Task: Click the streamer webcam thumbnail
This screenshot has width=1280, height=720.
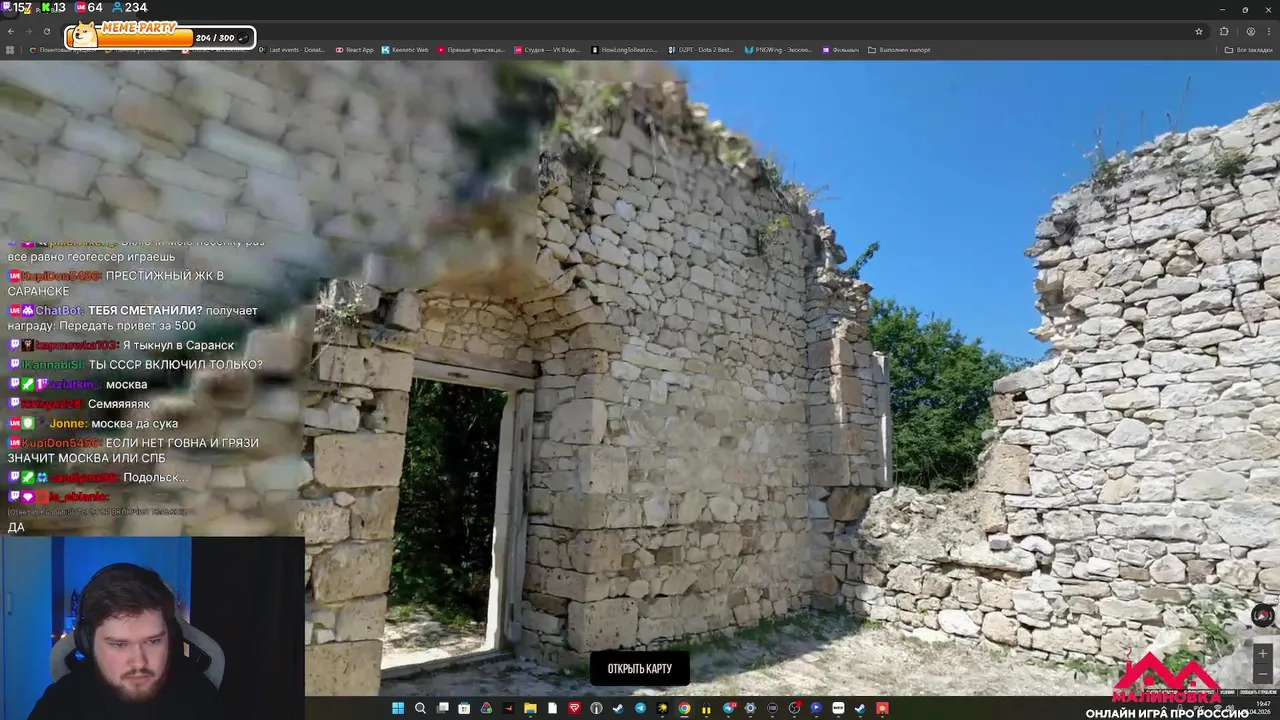Action: [x=152, y=628]
